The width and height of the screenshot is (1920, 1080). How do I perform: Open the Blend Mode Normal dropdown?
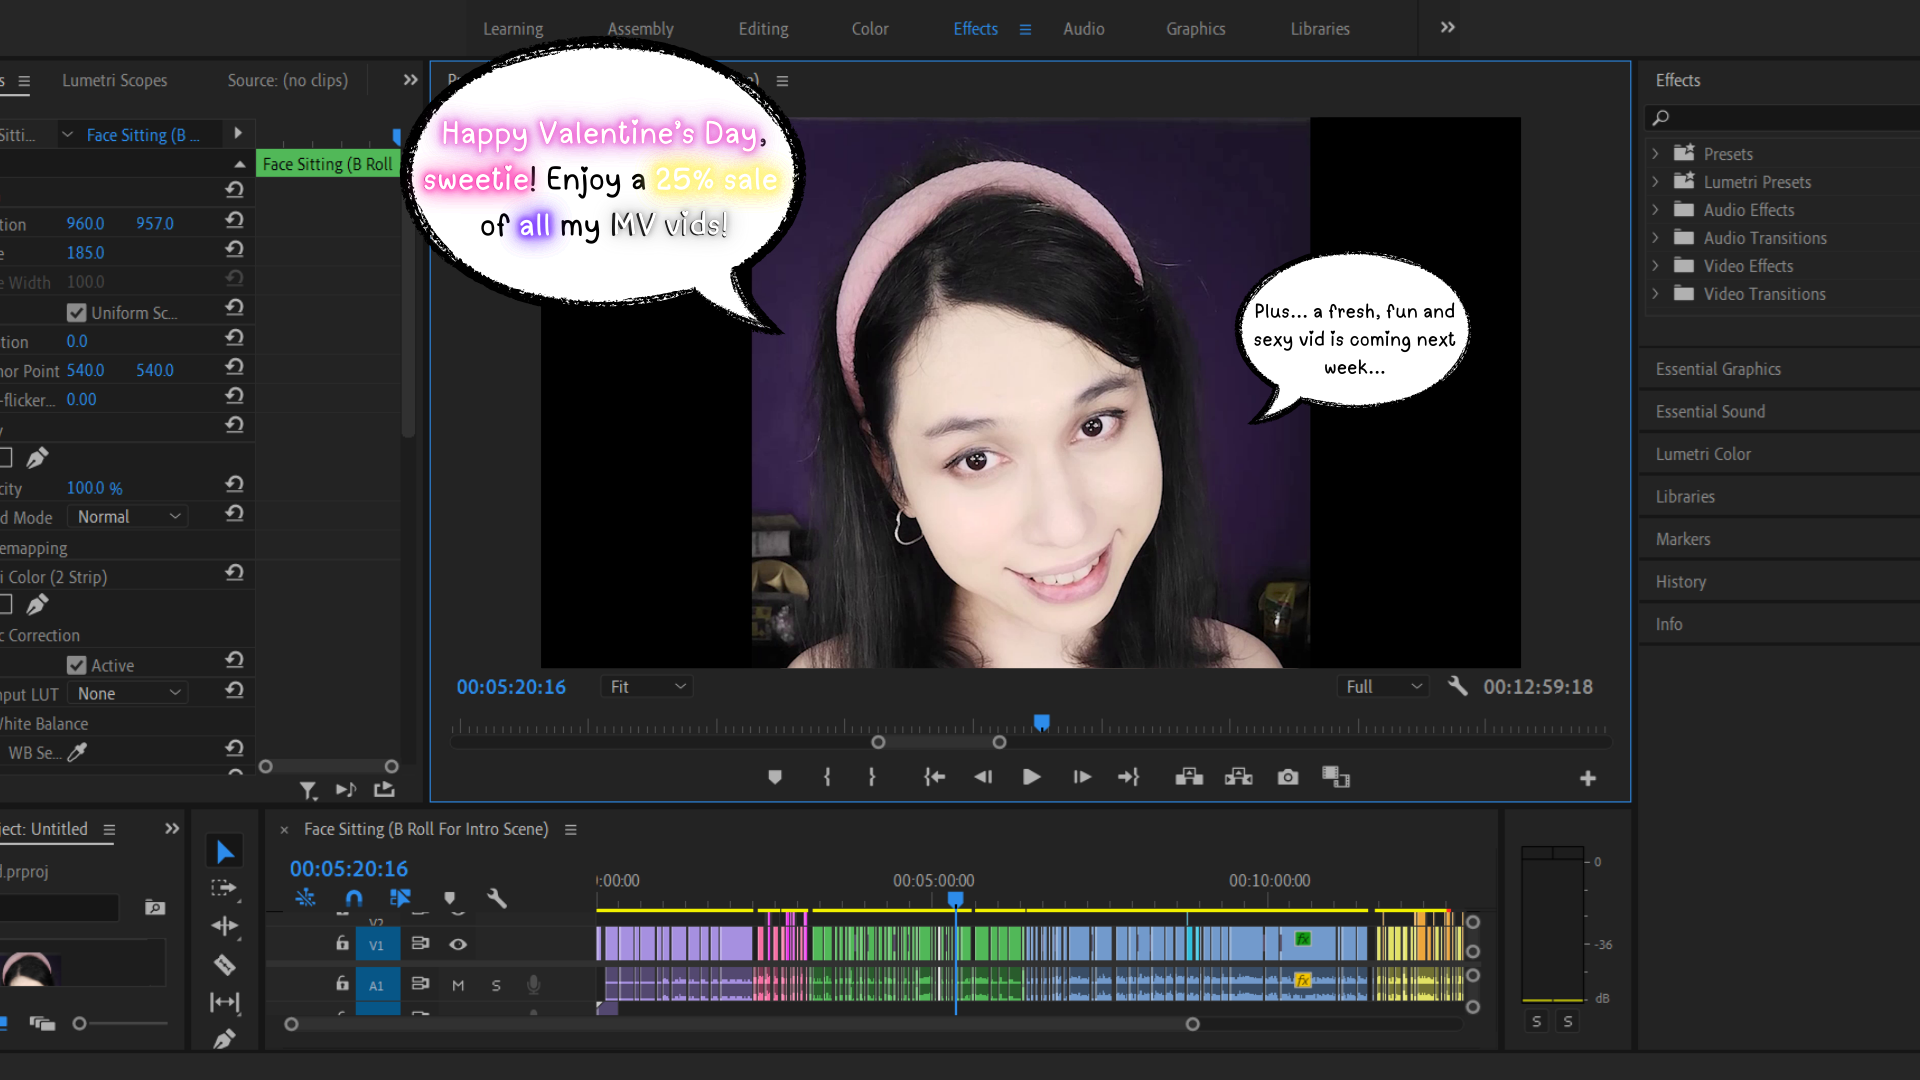coord(128,517)
